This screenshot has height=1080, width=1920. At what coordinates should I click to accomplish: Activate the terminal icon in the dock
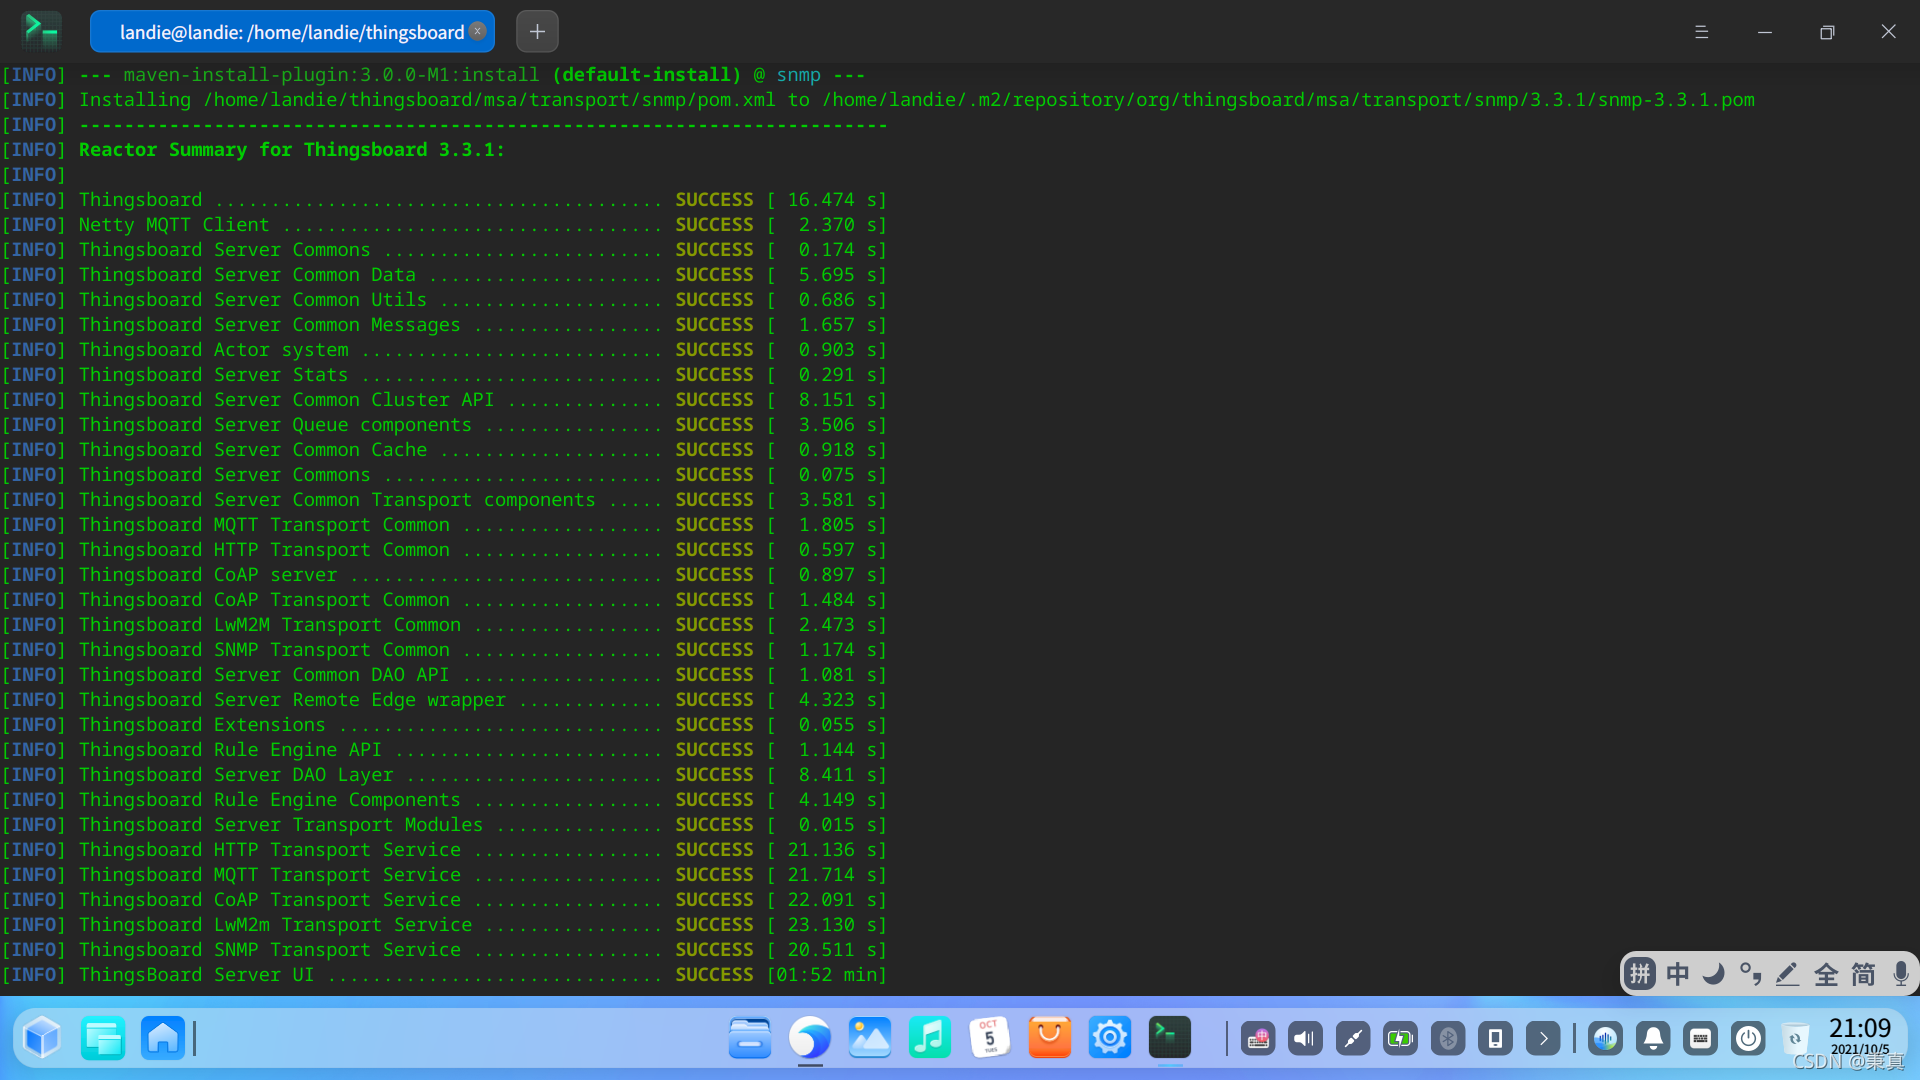point(1170,1038)
